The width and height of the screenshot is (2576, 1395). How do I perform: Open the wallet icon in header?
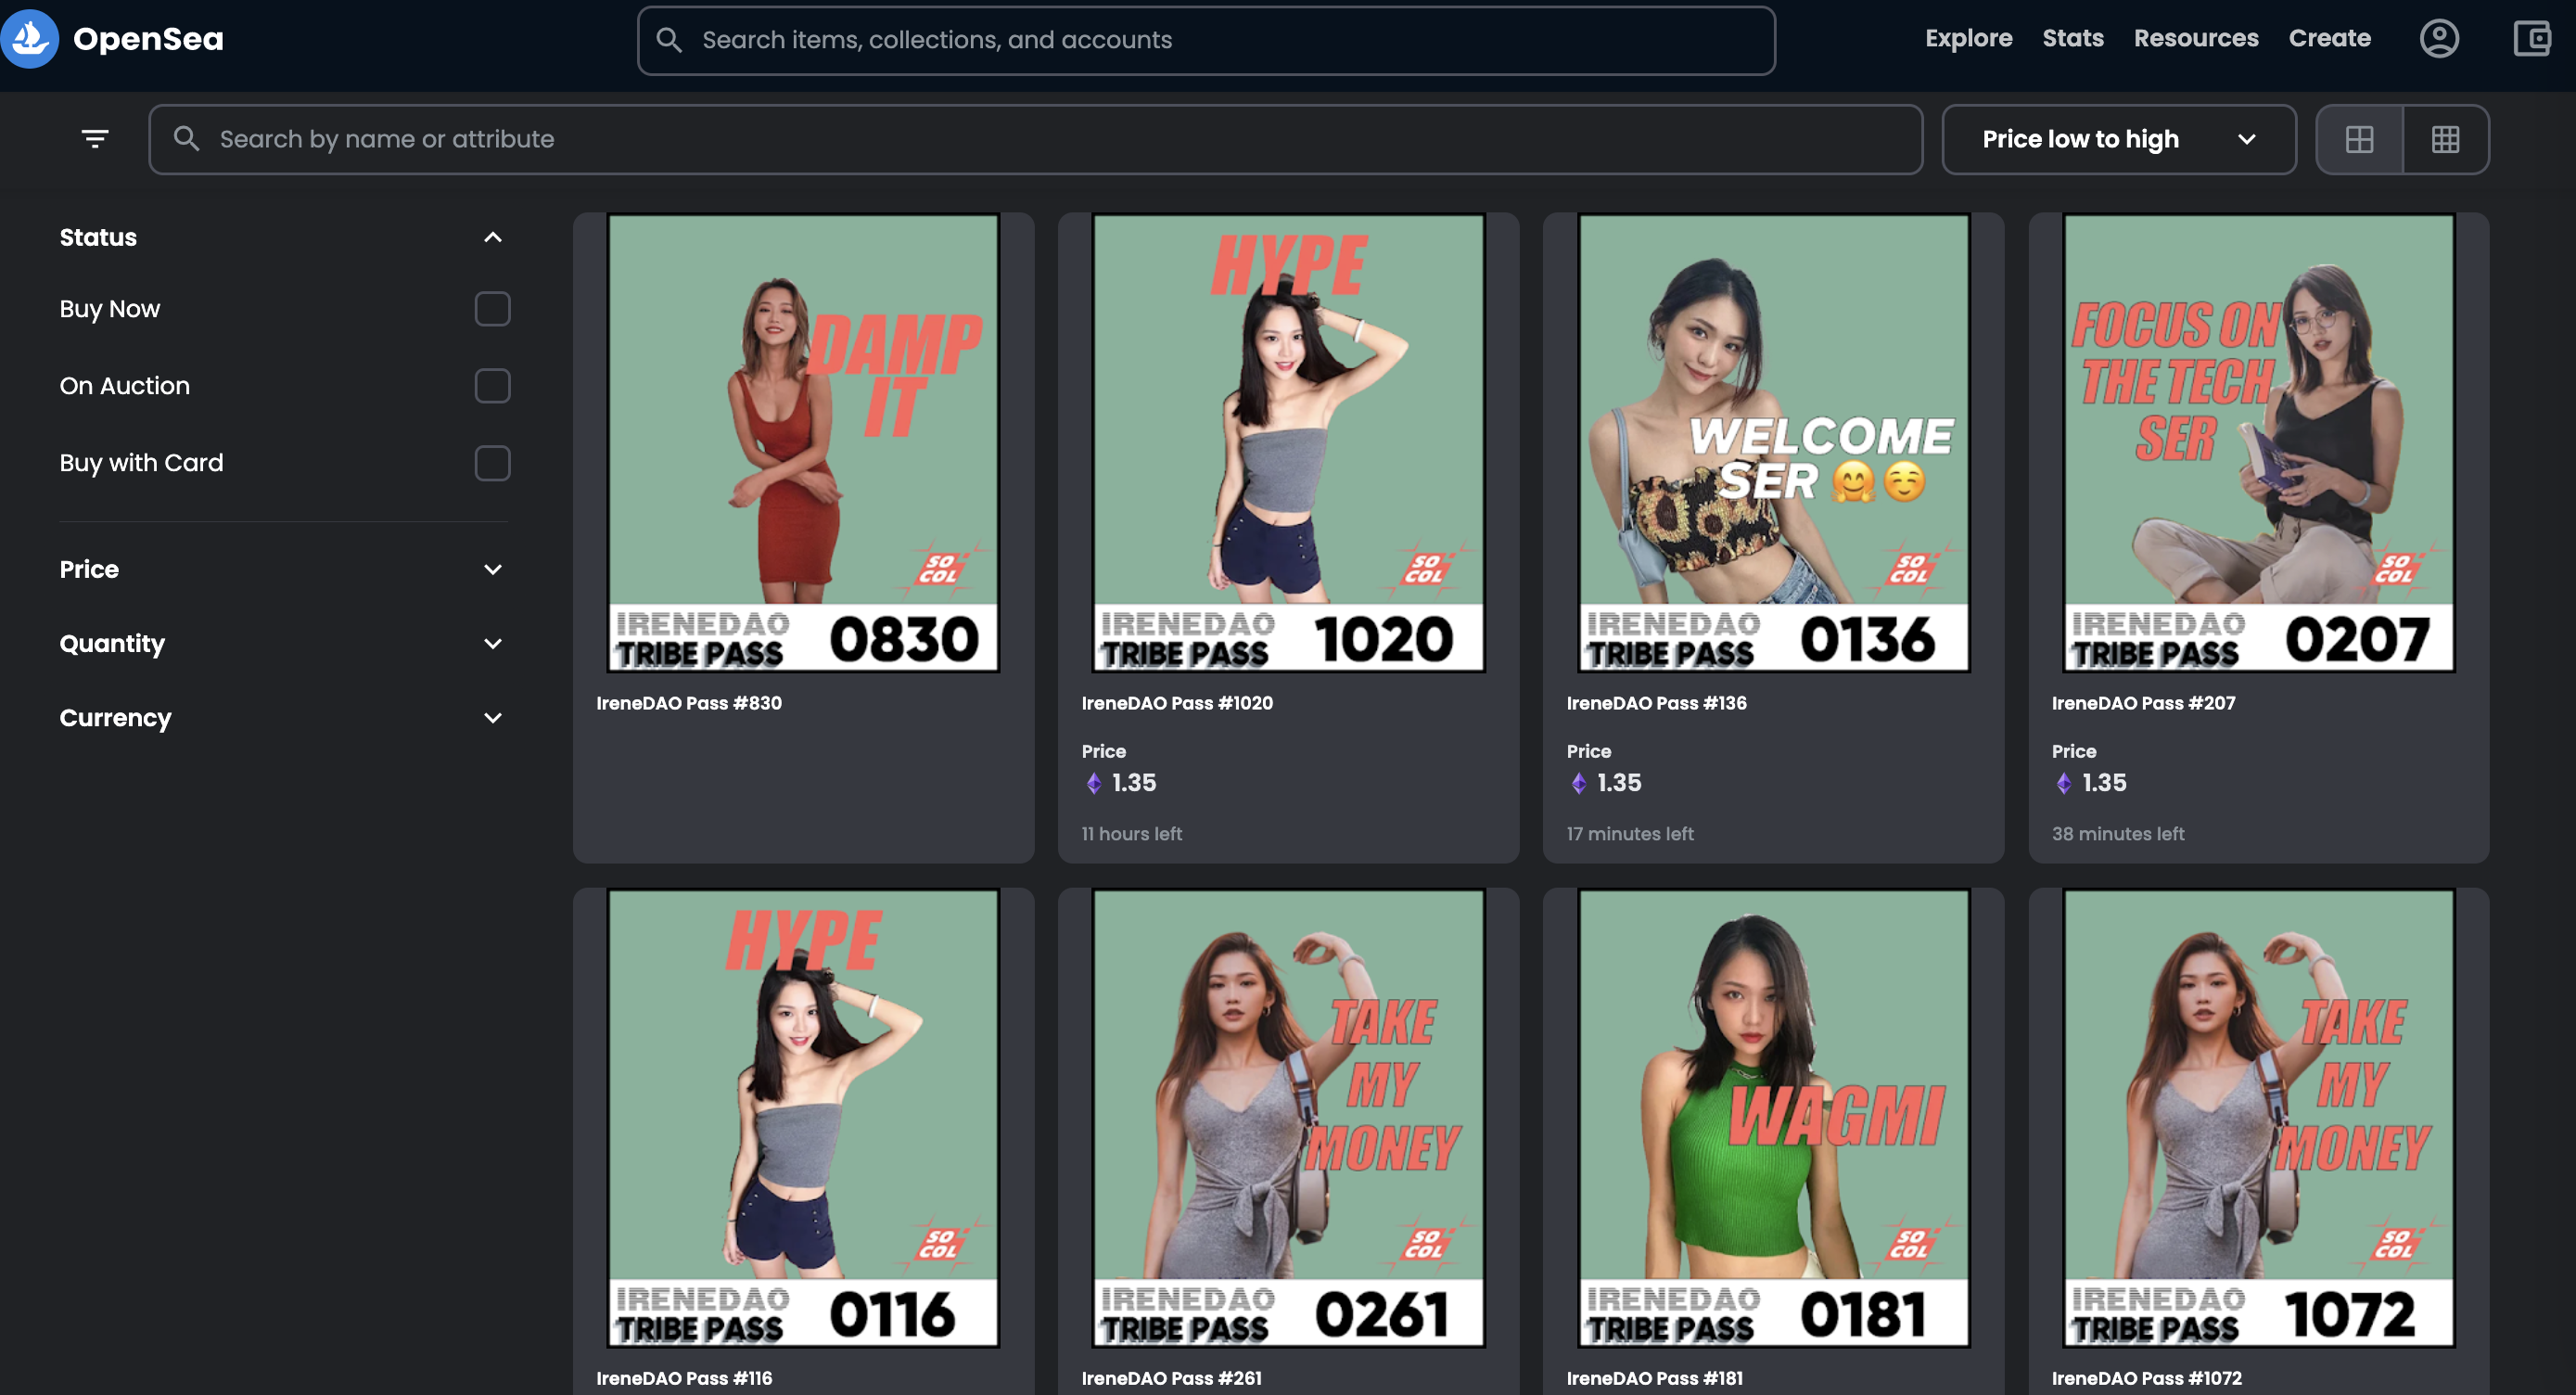[x=2532, y=38]
